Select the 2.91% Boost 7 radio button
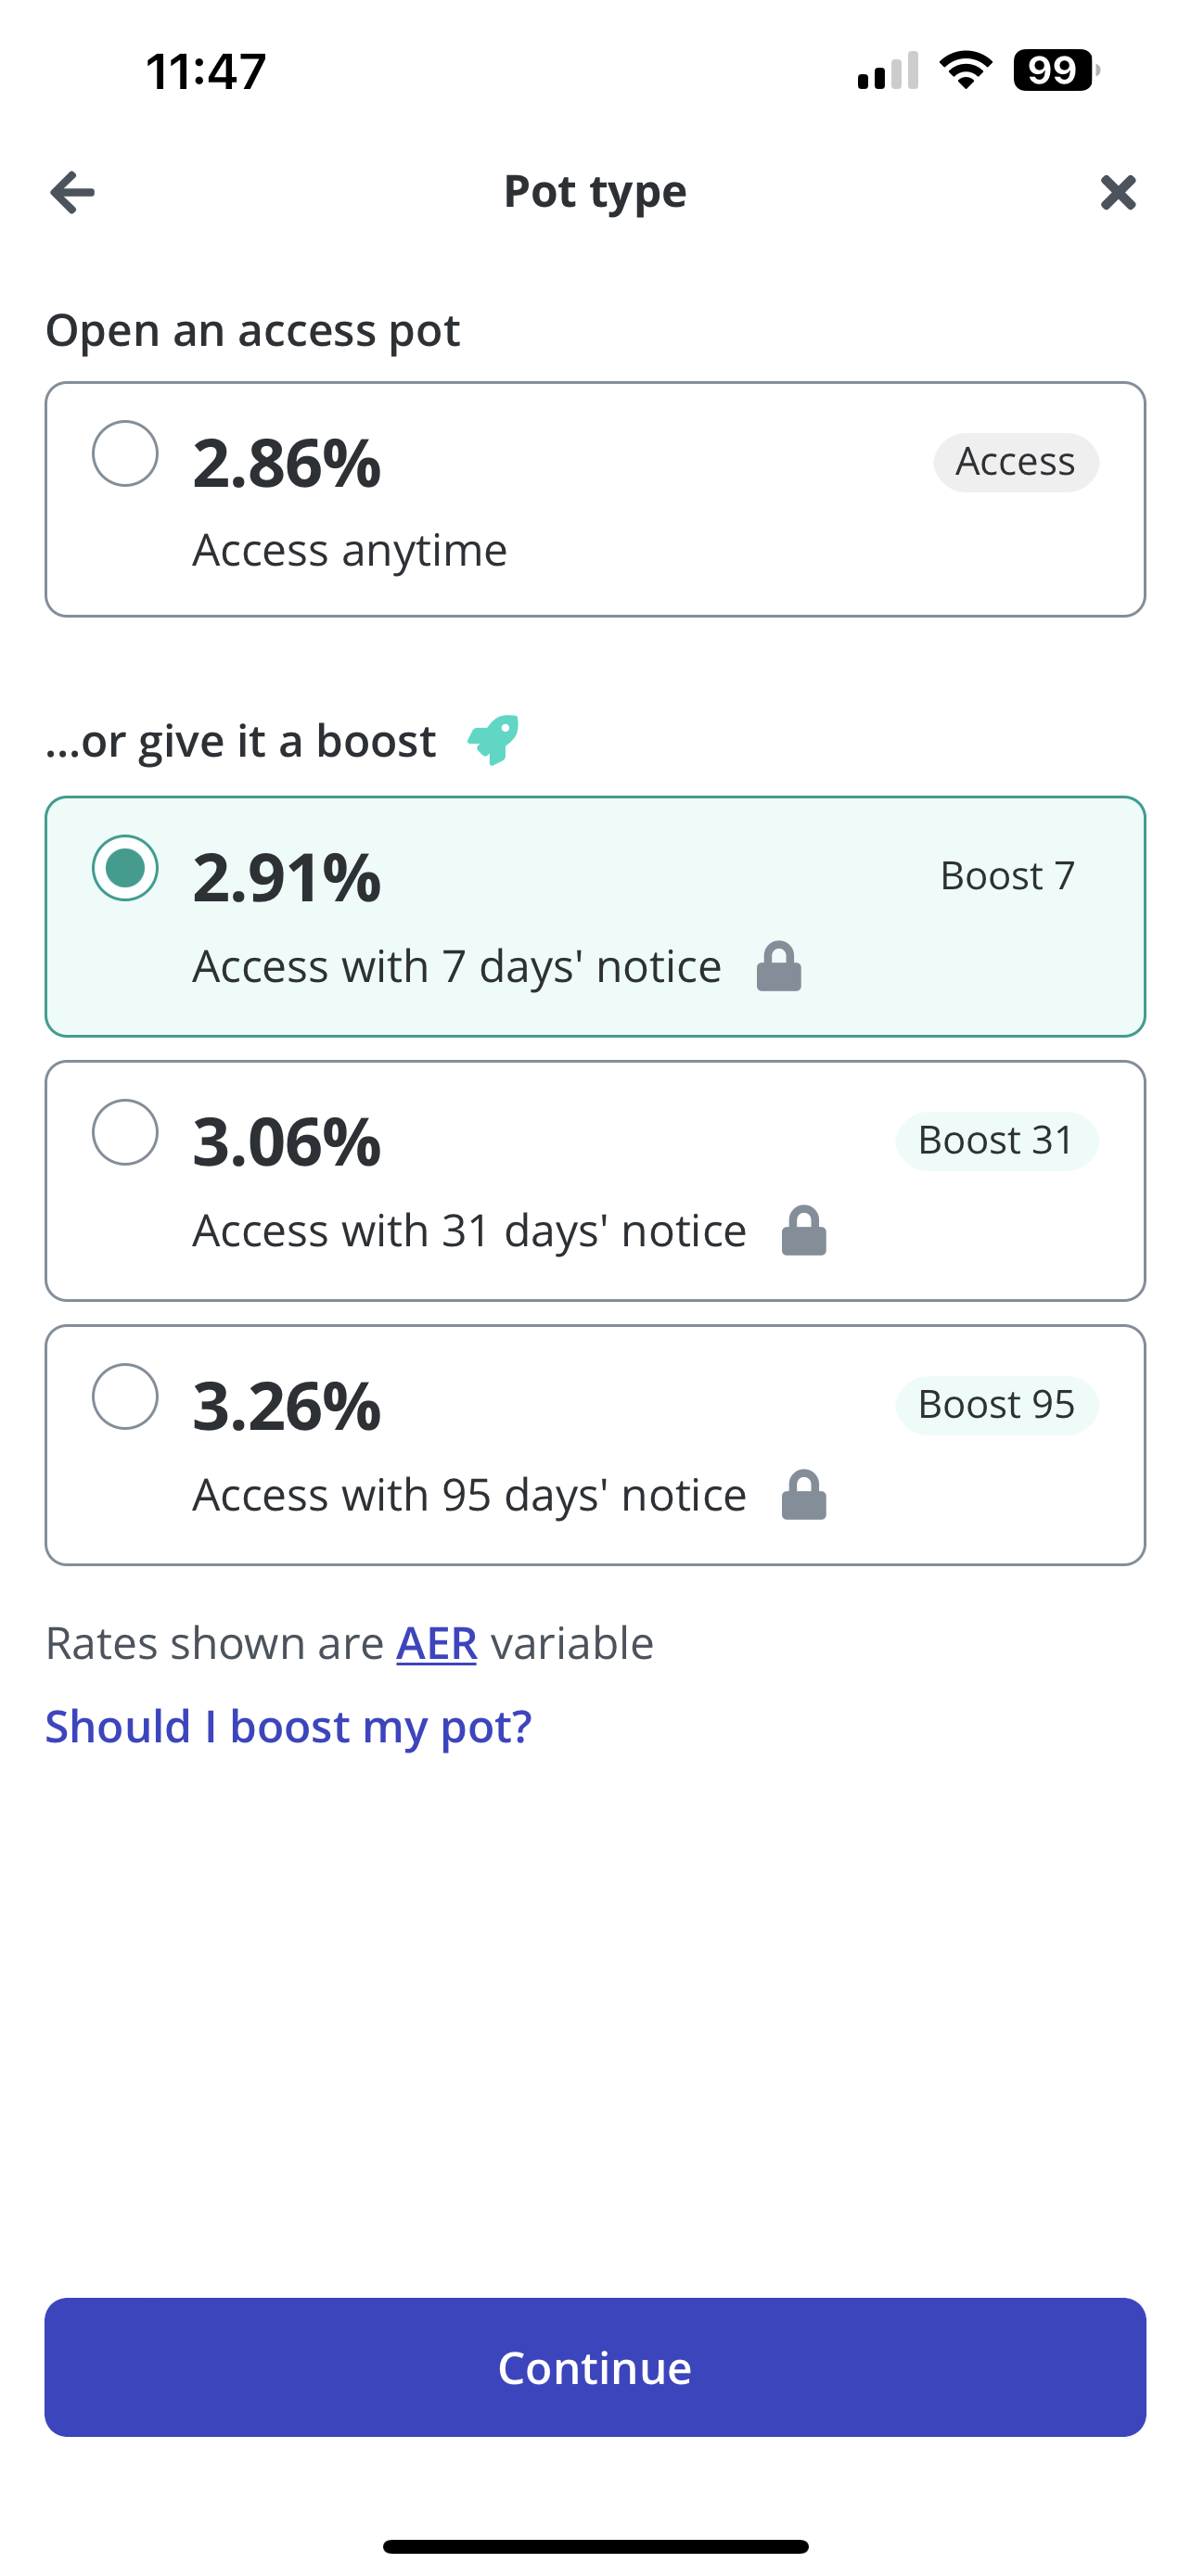 [125, 867]
